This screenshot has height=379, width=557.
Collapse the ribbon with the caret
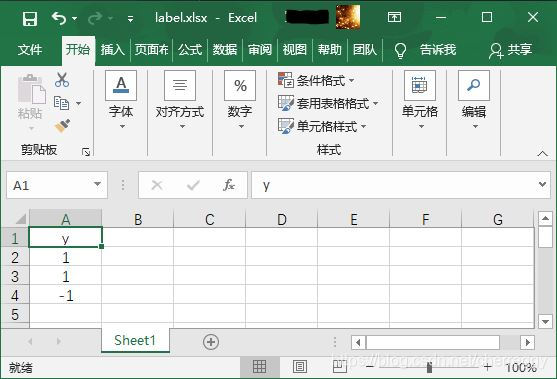(542, 153)
